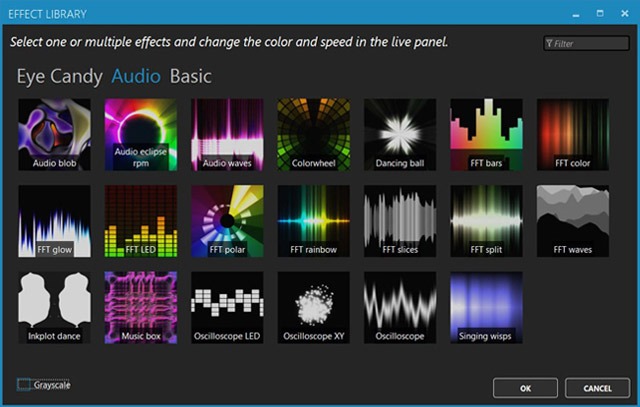Choose the FFT waves effect
The height and width of the screenshot is (407, 640).
(x=573, y=221)
